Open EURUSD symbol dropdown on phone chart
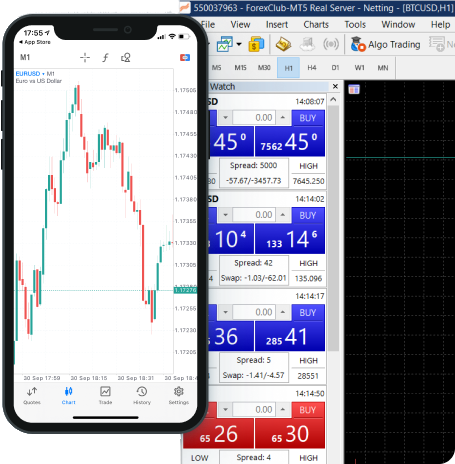455x464 pixels. point(30,73)
